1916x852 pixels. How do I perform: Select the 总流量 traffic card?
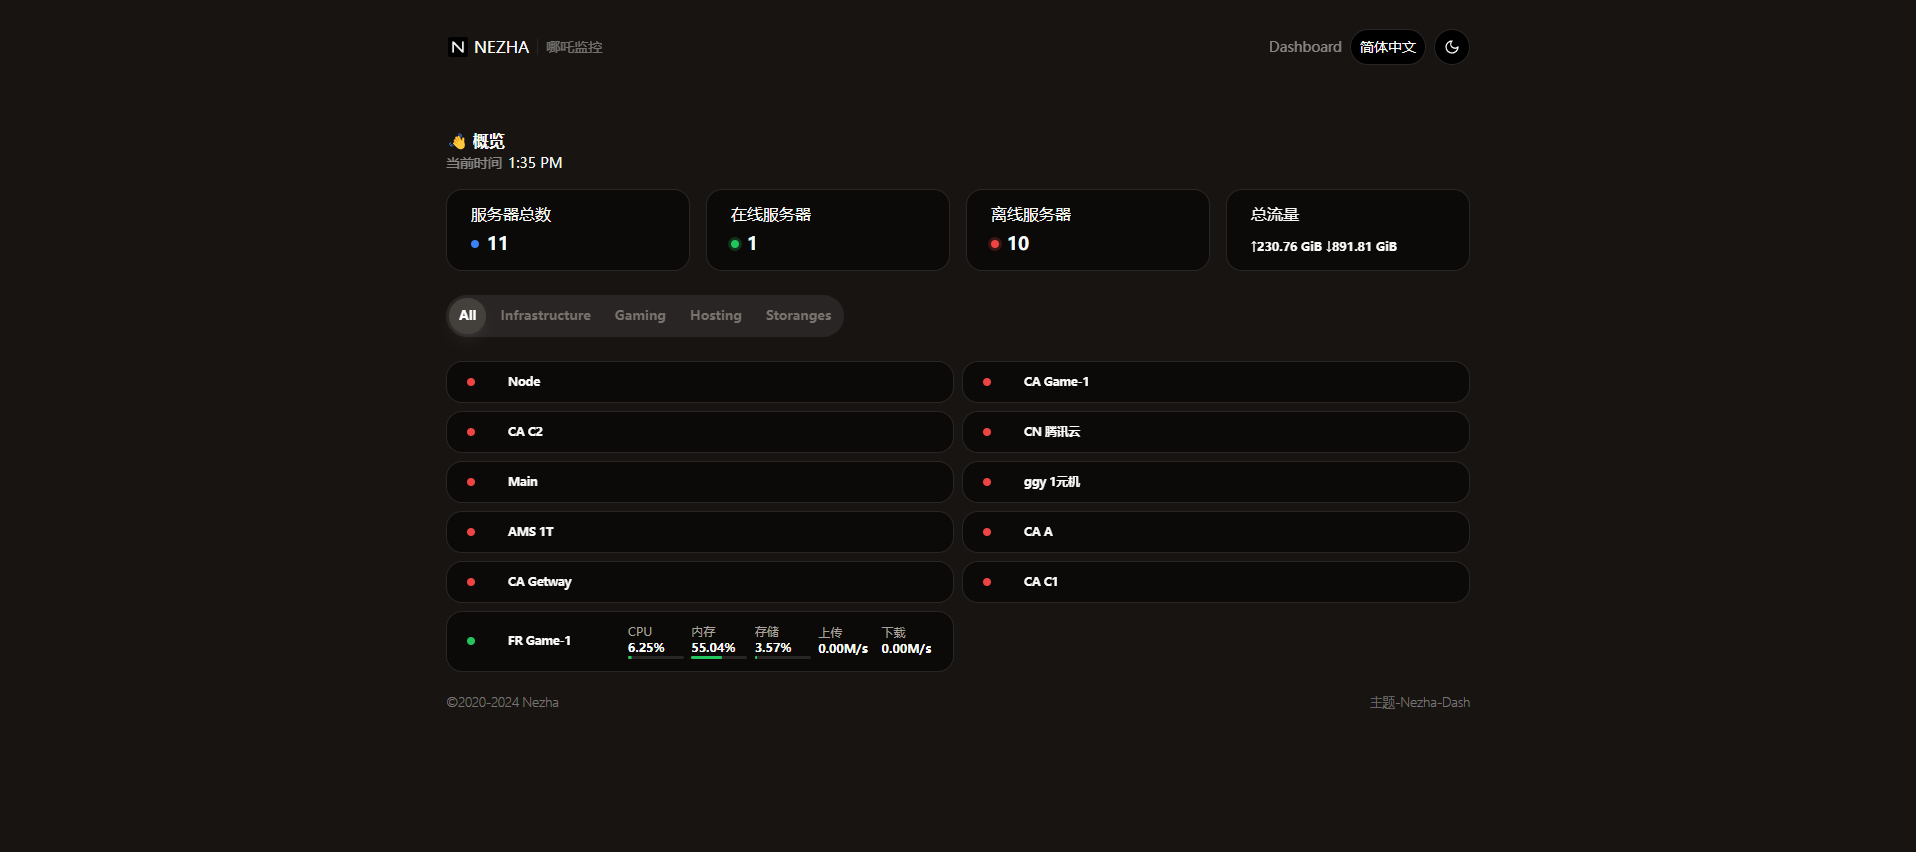1347,230
